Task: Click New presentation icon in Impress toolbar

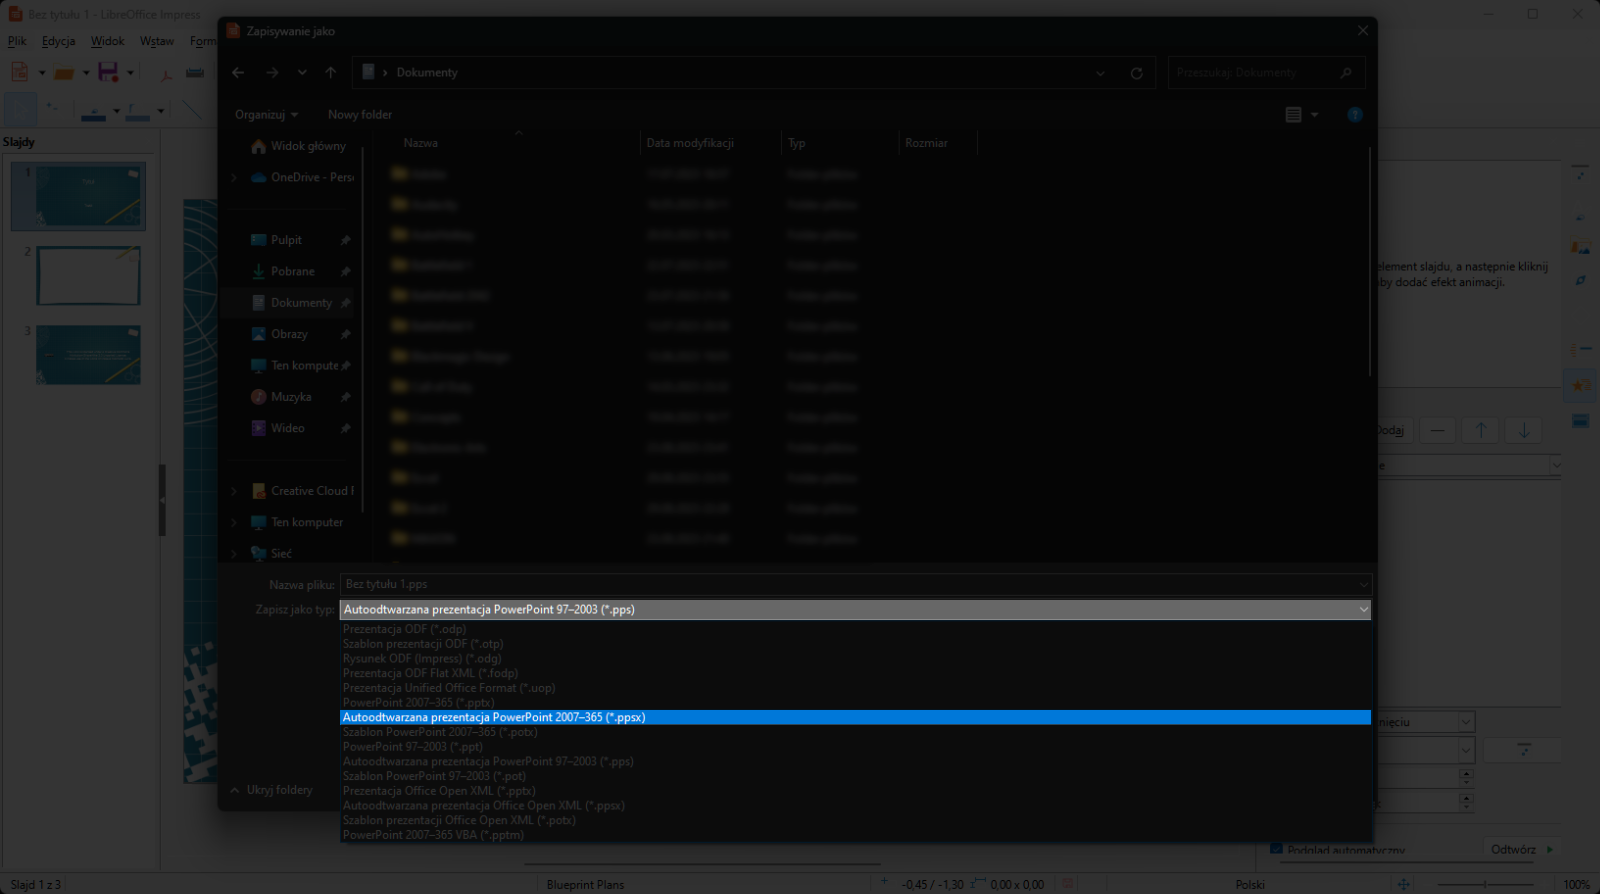Action: (x=20, y=72)
